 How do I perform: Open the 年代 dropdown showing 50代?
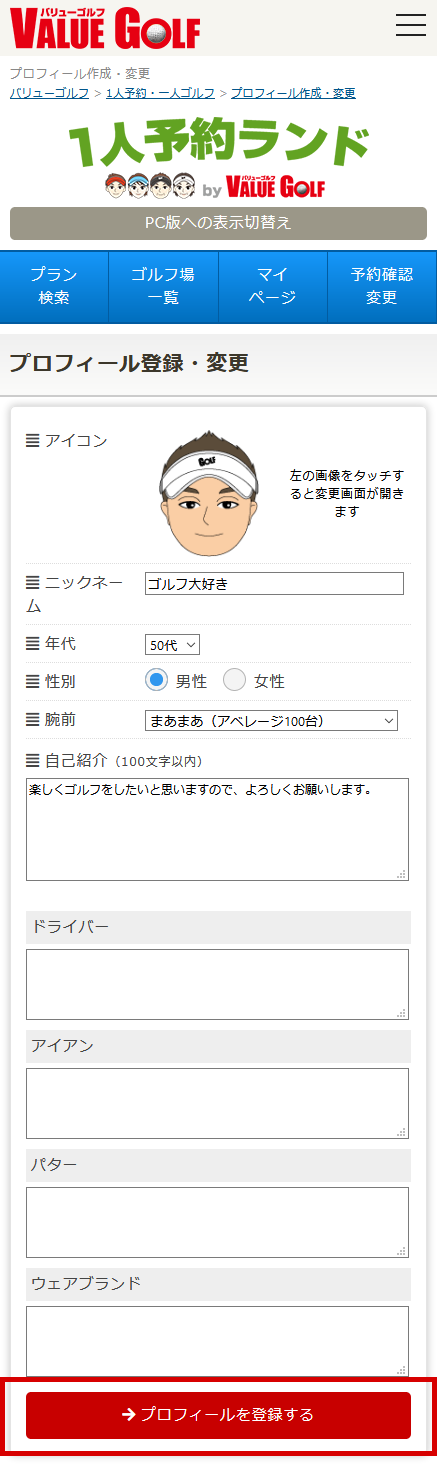coord(172,645)
